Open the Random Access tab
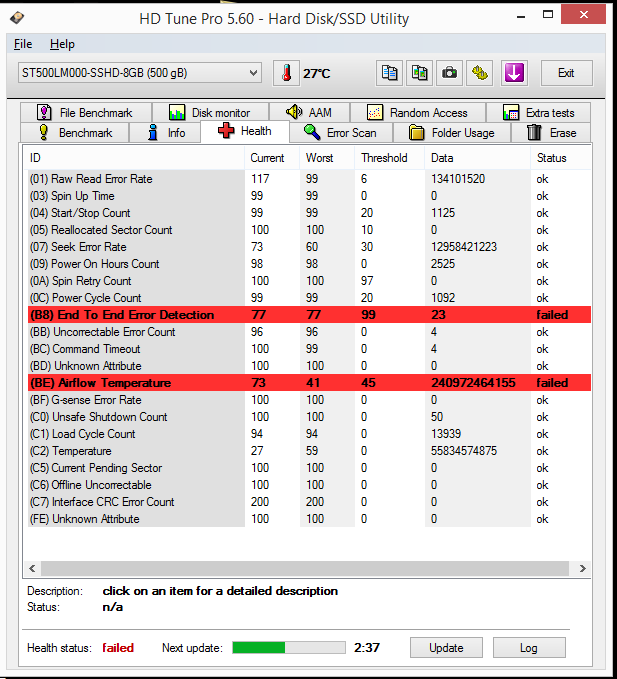The height and width of the screenshot is (679, 617). [418, 113]
